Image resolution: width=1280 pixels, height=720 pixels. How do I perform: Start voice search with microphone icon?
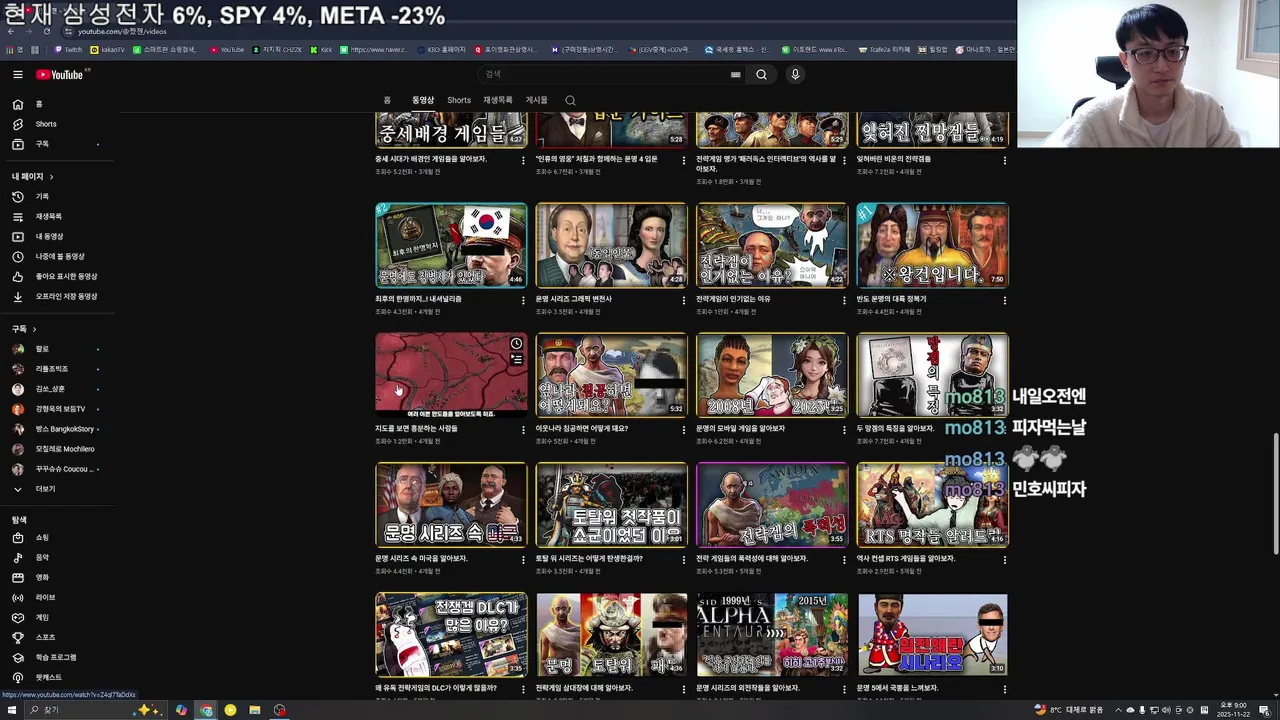[x=795, y=74]
